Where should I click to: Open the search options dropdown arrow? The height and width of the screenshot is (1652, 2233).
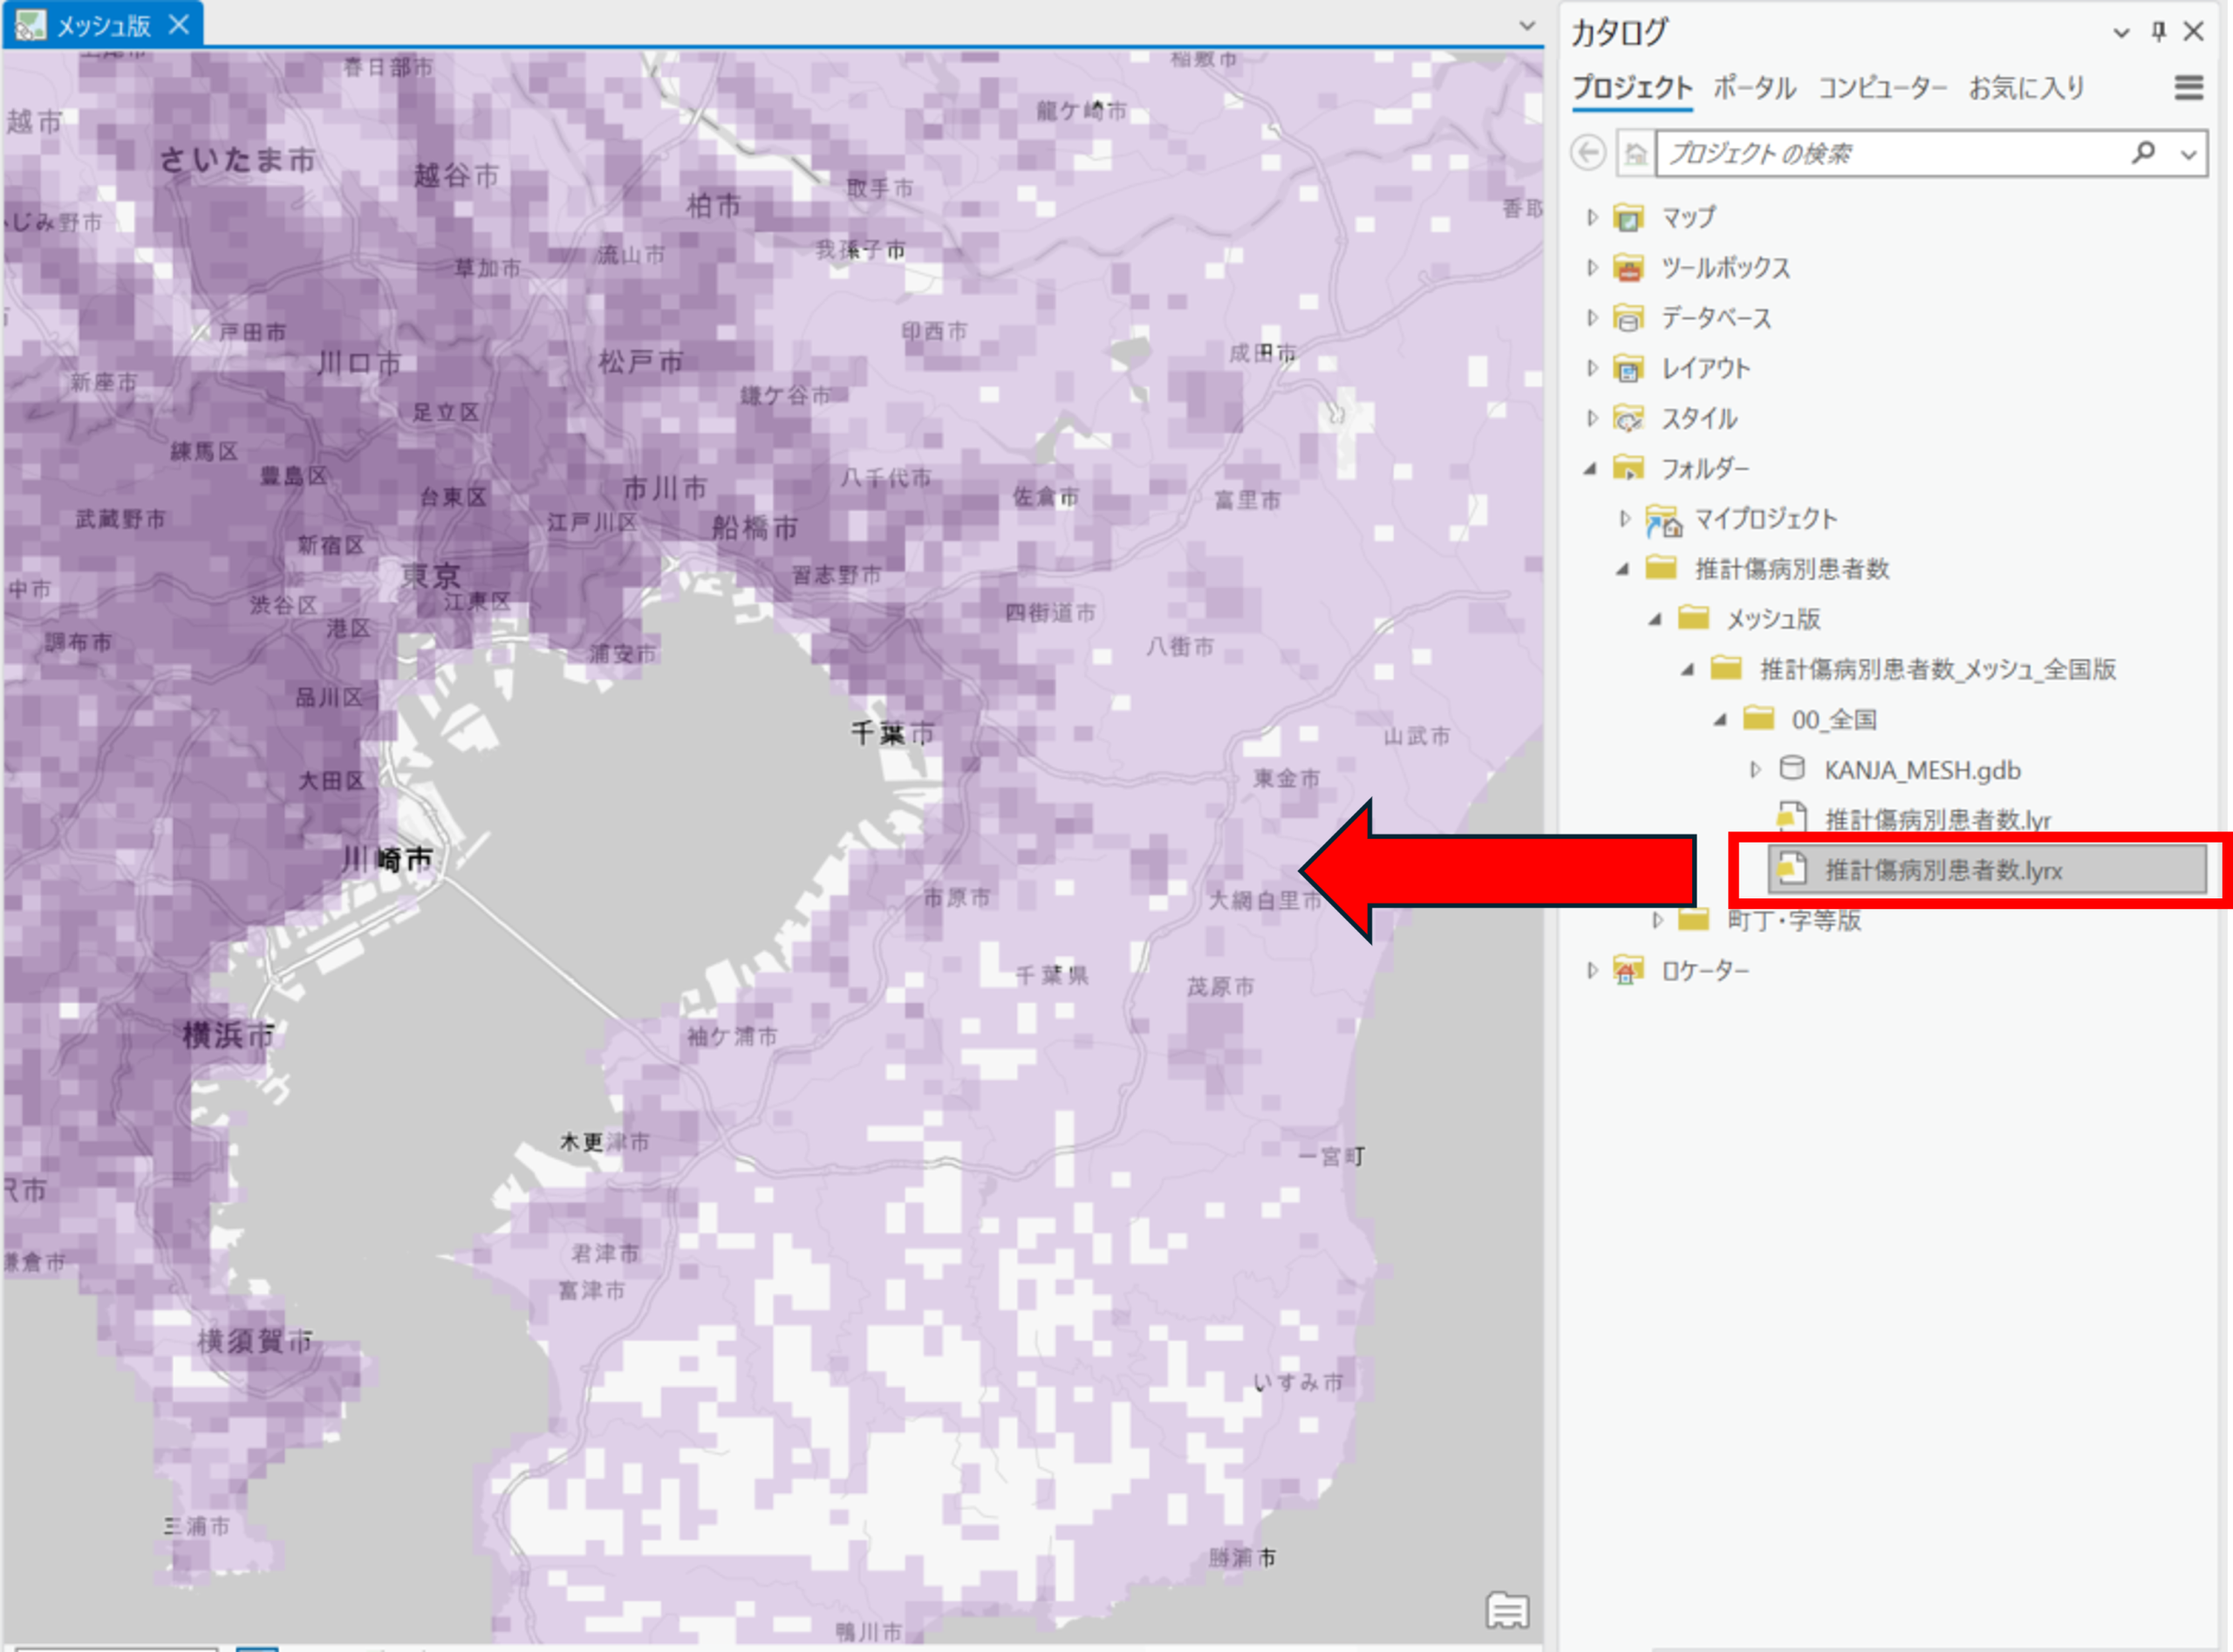[2188, 154]
